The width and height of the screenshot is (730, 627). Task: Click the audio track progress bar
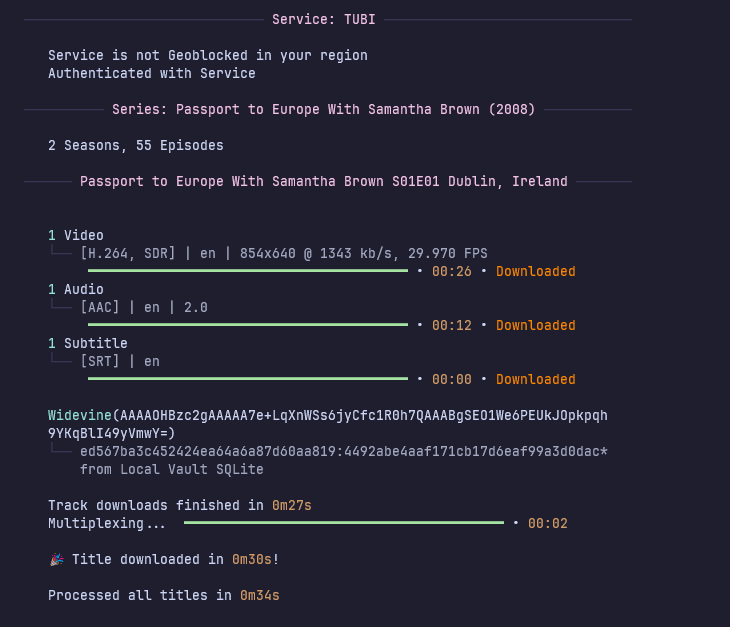(248, 325)
